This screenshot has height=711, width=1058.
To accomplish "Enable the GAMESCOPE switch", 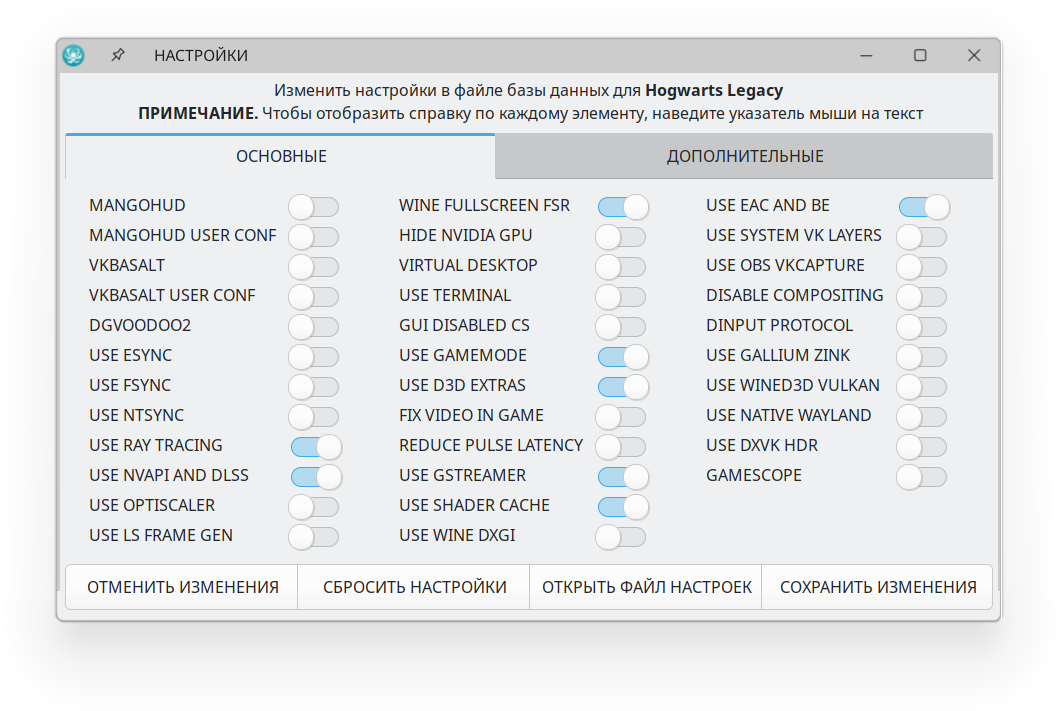I will pyautogui.click(x=921, y=477).
